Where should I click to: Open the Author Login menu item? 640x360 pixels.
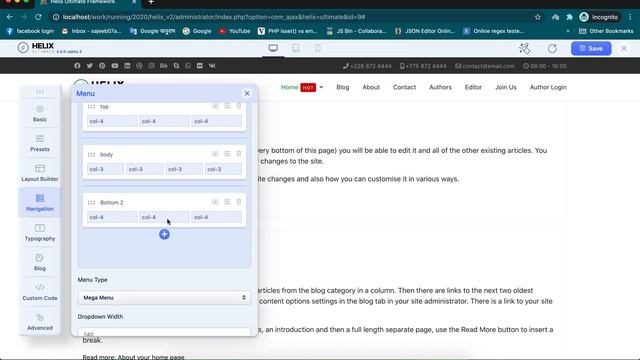coord(548,87)
